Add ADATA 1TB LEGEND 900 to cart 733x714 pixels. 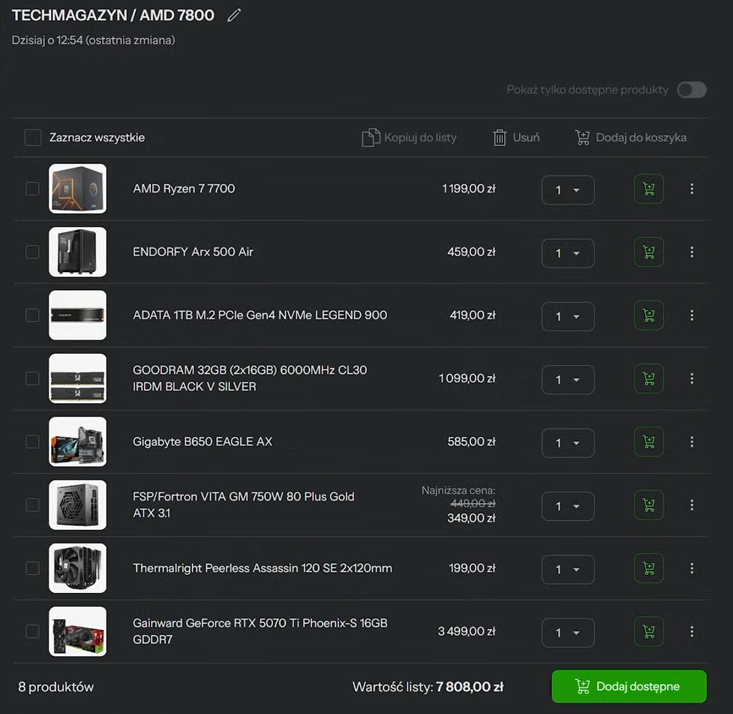[648, 316]
